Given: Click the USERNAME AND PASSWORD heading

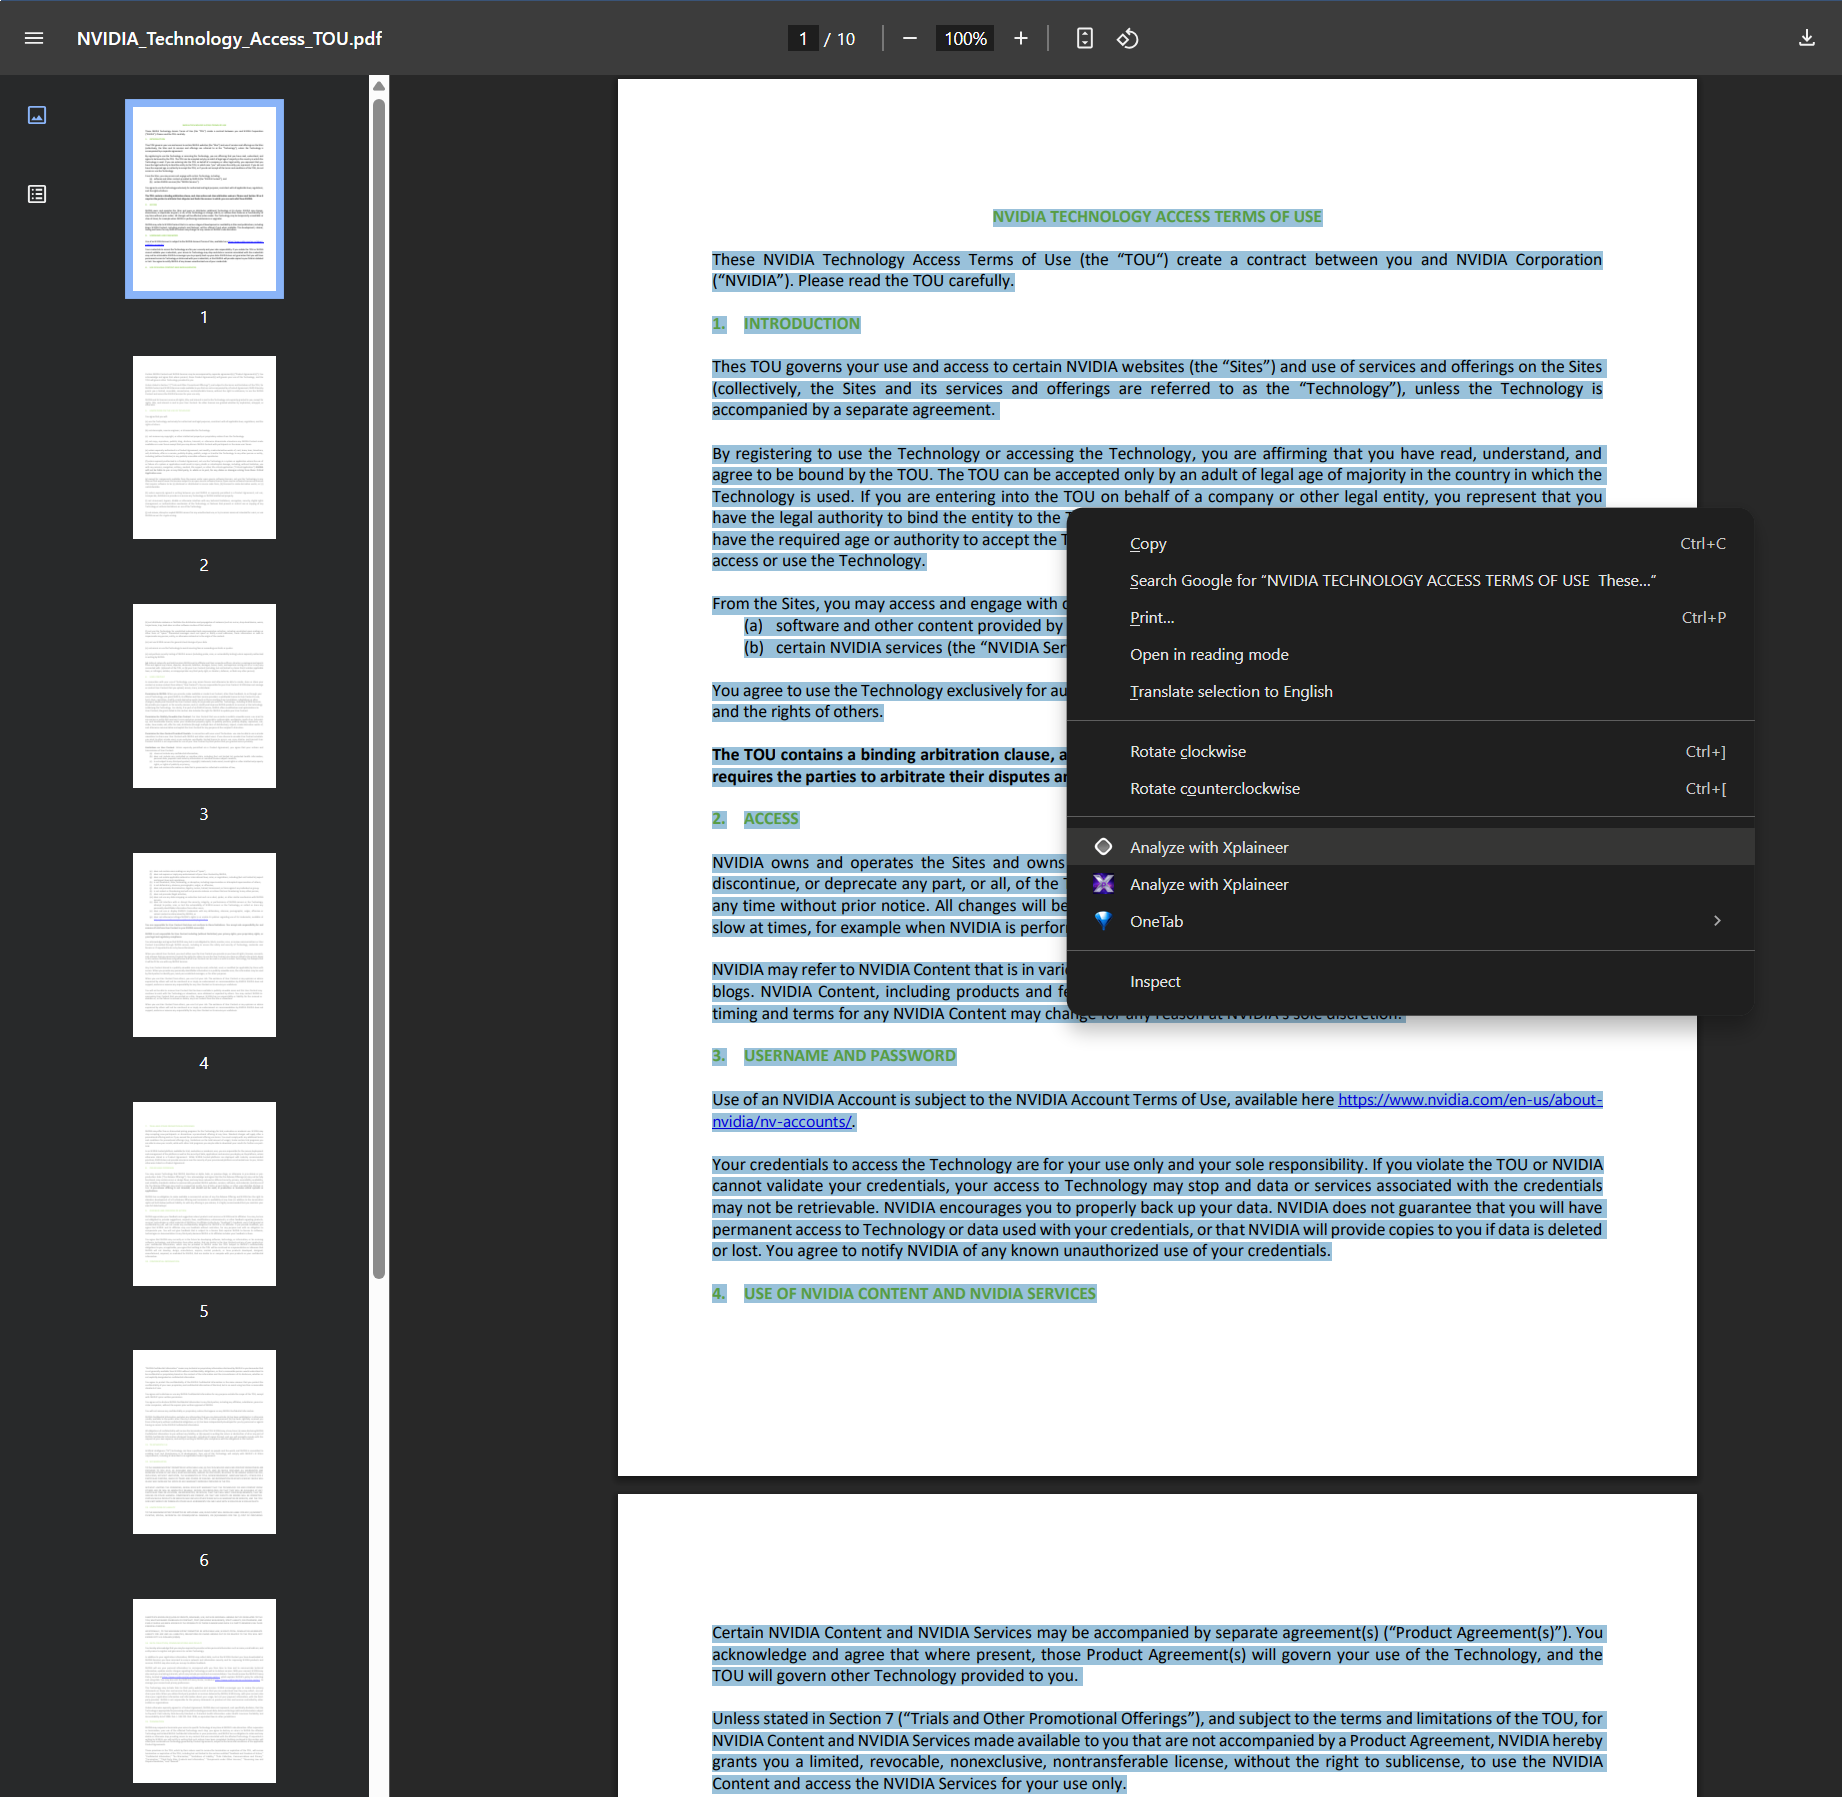Looking at the screenshot, I should click(x=849, y=1056).
